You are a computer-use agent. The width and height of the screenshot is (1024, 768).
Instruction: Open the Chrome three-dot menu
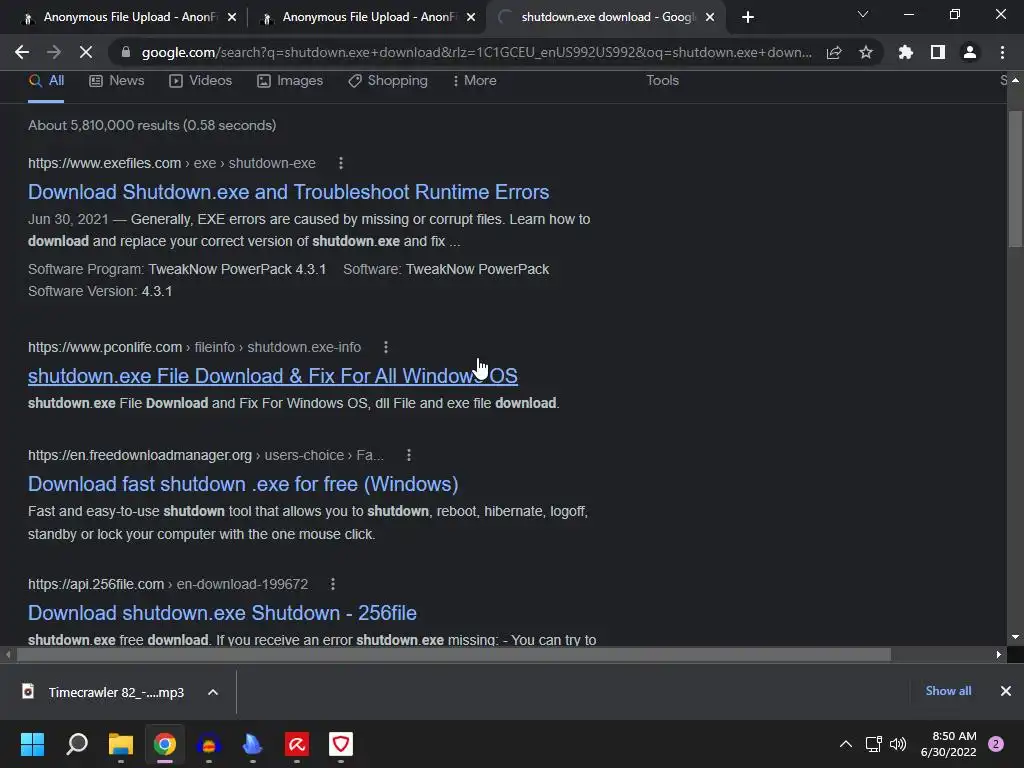tap(1002, 52)
